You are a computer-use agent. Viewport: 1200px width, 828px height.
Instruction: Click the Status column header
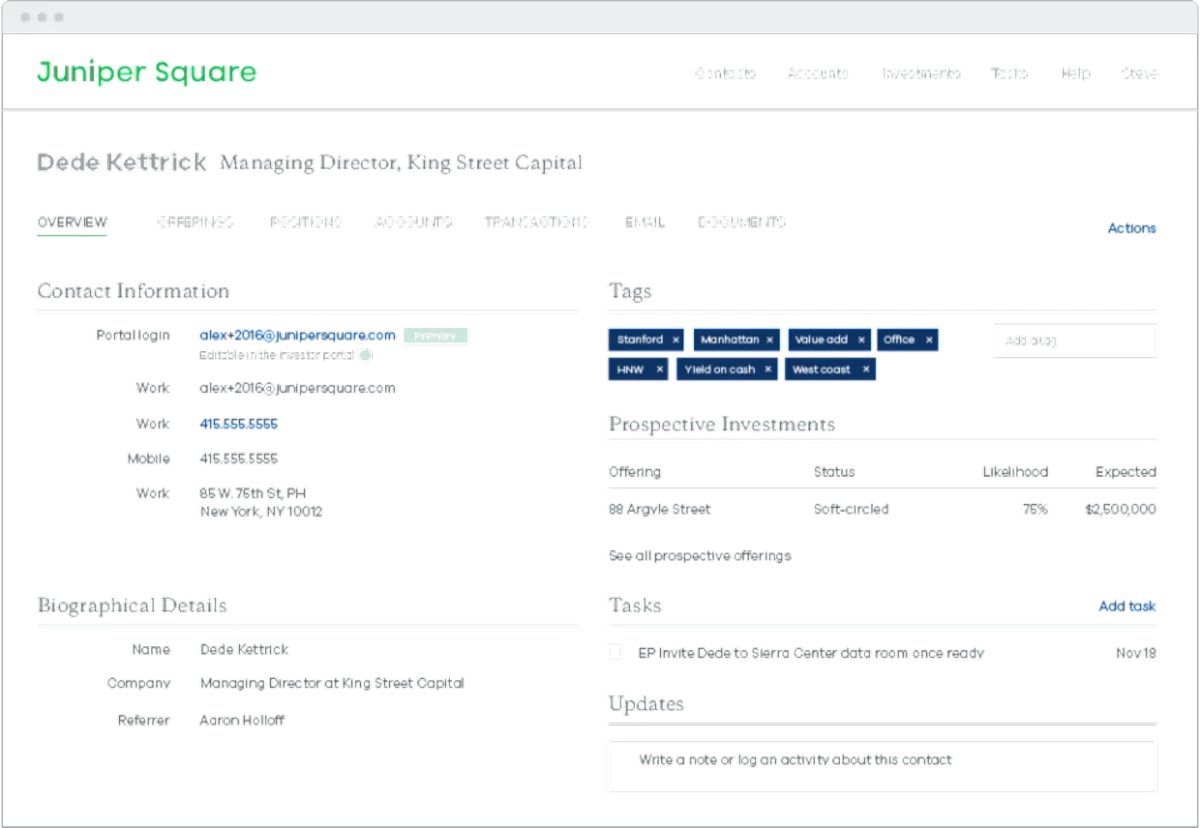coord(834,472)
